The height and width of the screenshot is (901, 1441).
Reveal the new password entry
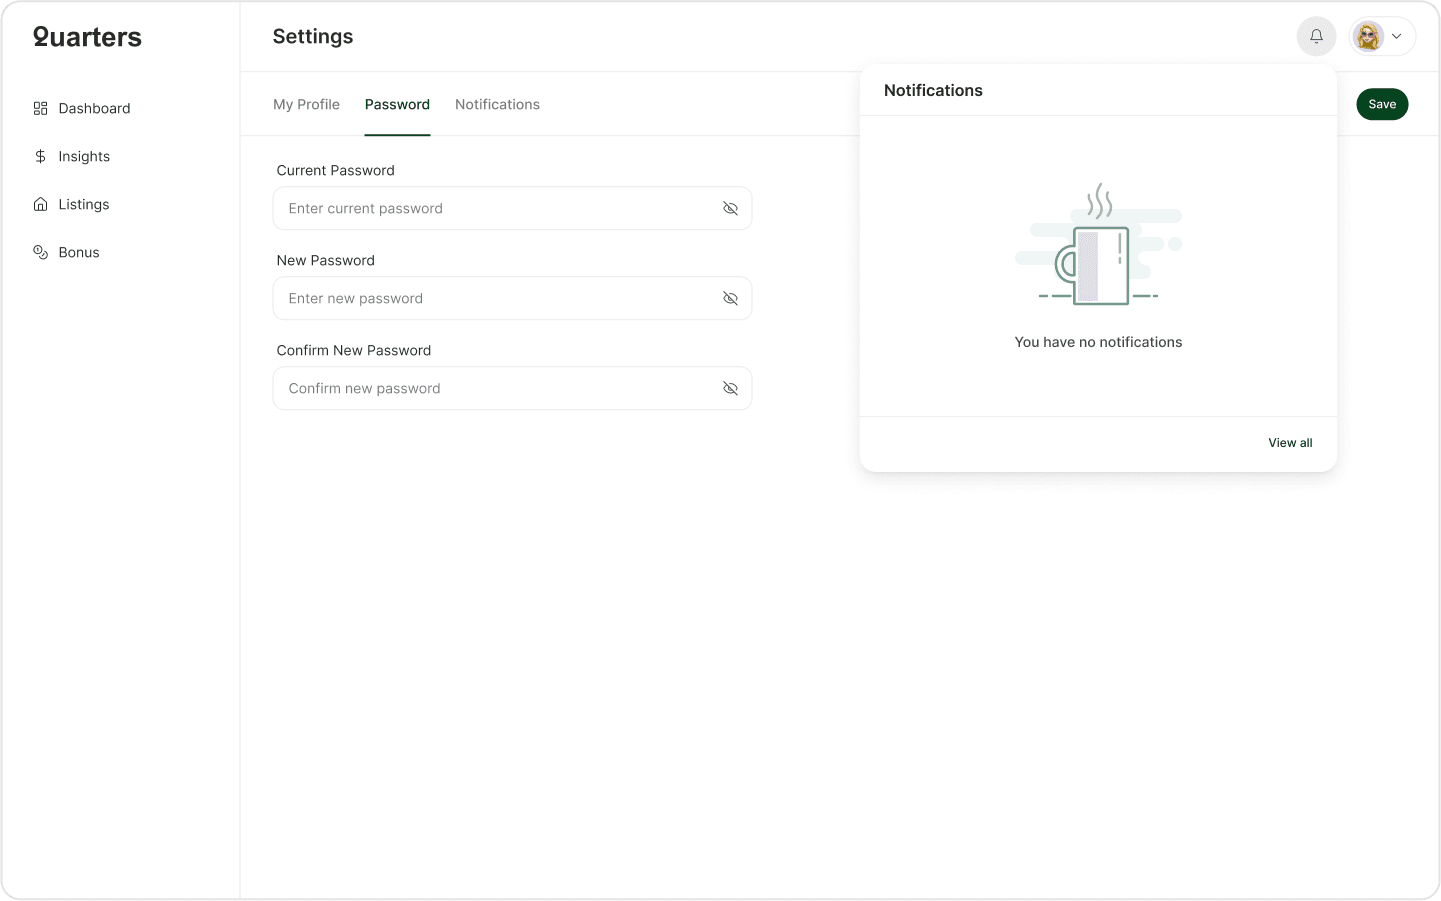[730, 298]
